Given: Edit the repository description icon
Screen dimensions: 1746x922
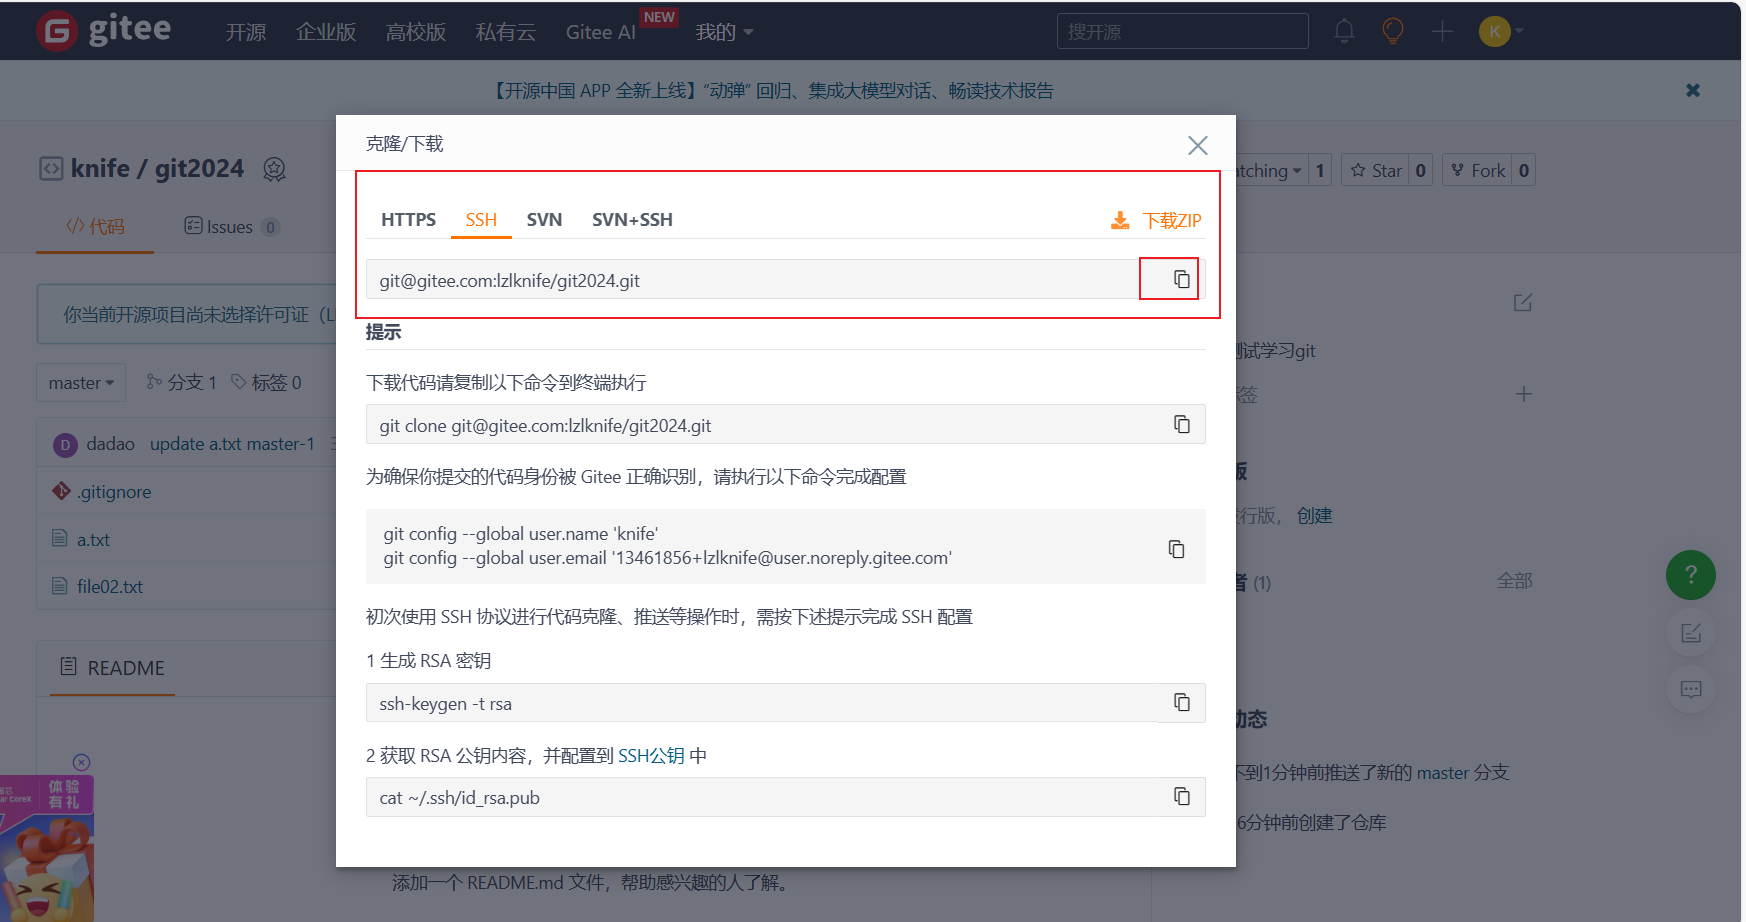Looking at the screenshot, I should tap(1523, 302).
